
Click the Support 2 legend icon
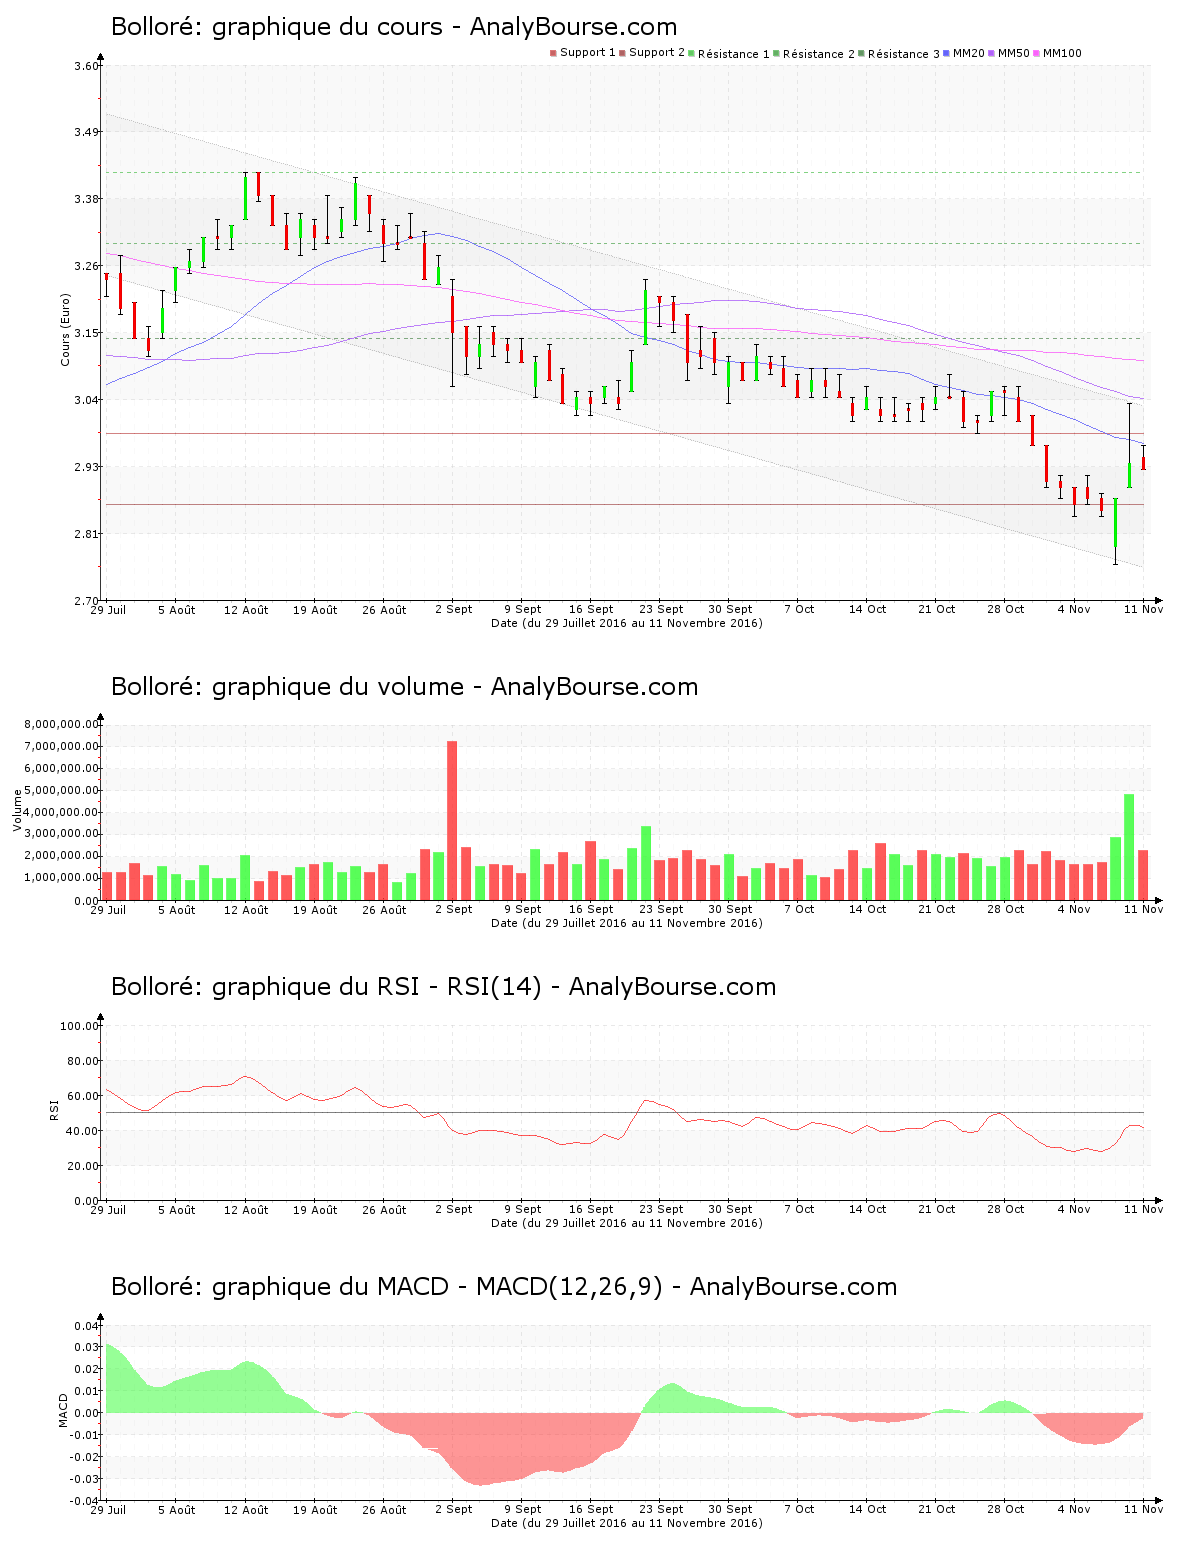(623, 51)
